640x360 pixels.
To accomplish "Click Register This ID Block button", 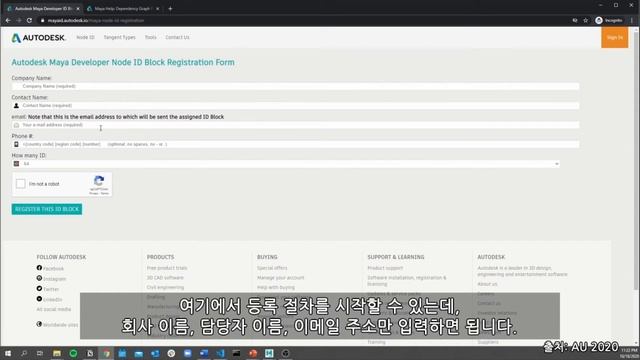I will [47, 209].
